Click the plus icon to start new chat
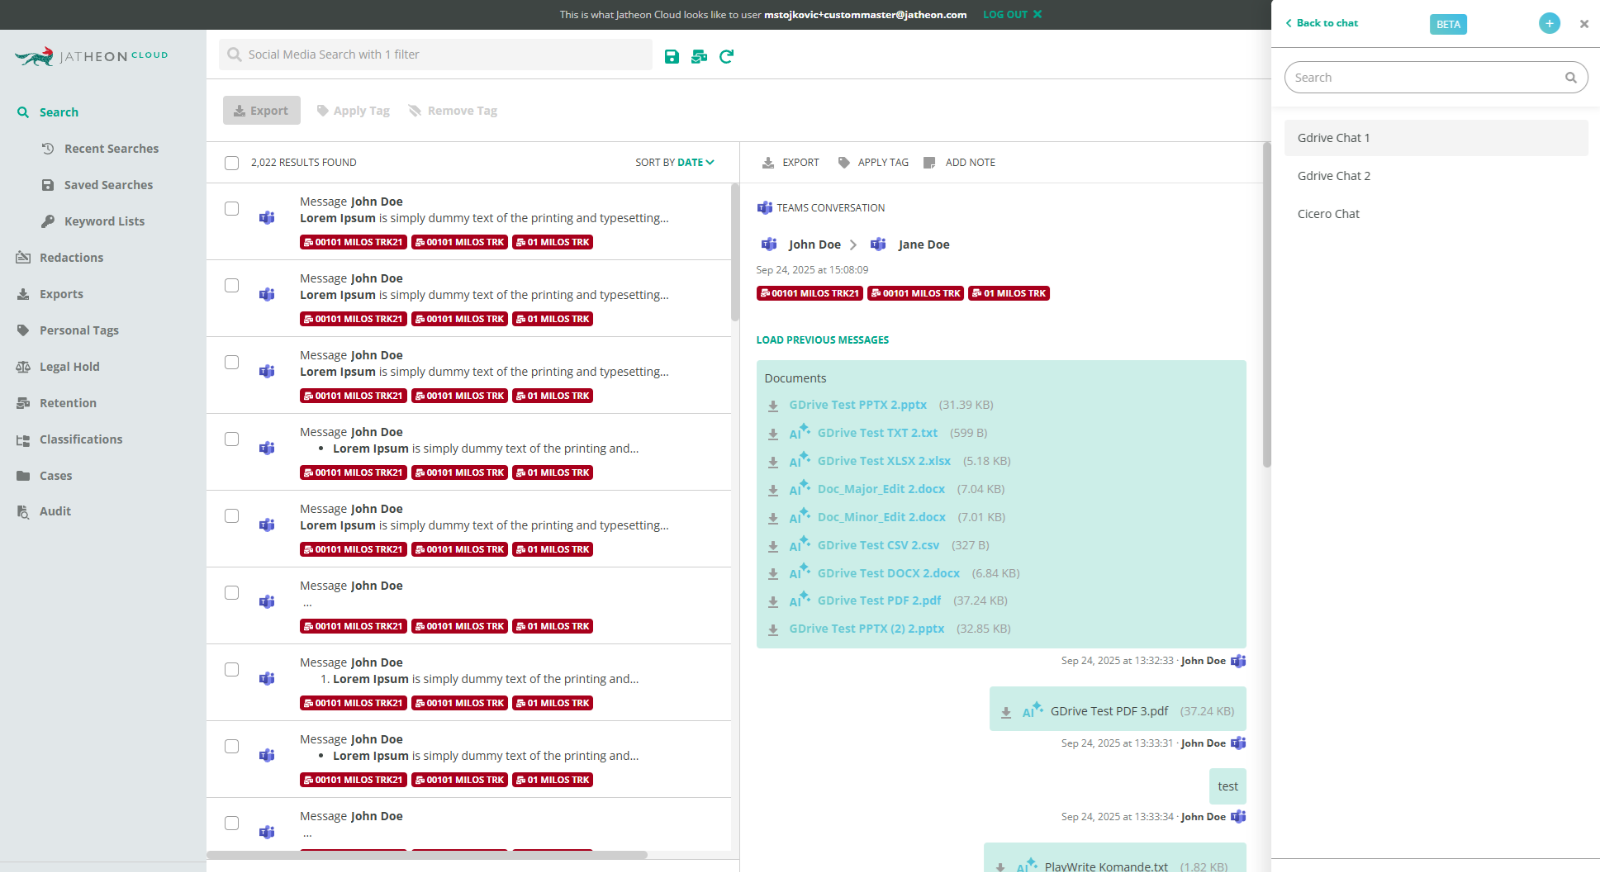Image resolution: width=1600 pixels, height=872 pixels. point(1549,23)
